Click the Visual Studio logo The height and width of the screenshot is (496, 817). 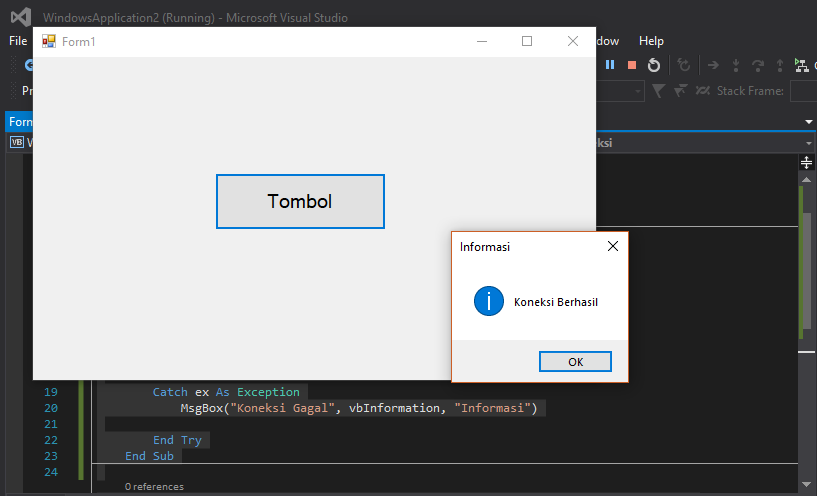pos(21,17)
